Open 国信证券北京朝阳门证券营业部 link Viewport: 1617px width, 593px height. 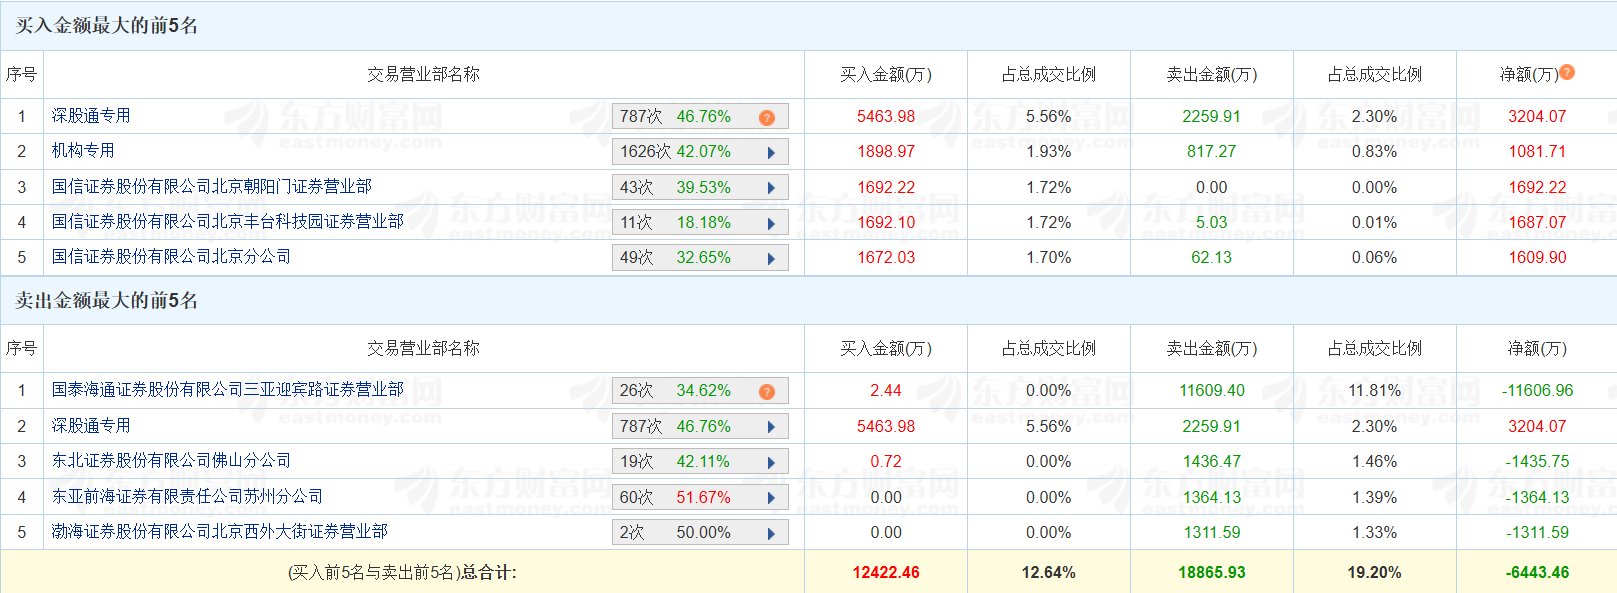pos(212,187)
